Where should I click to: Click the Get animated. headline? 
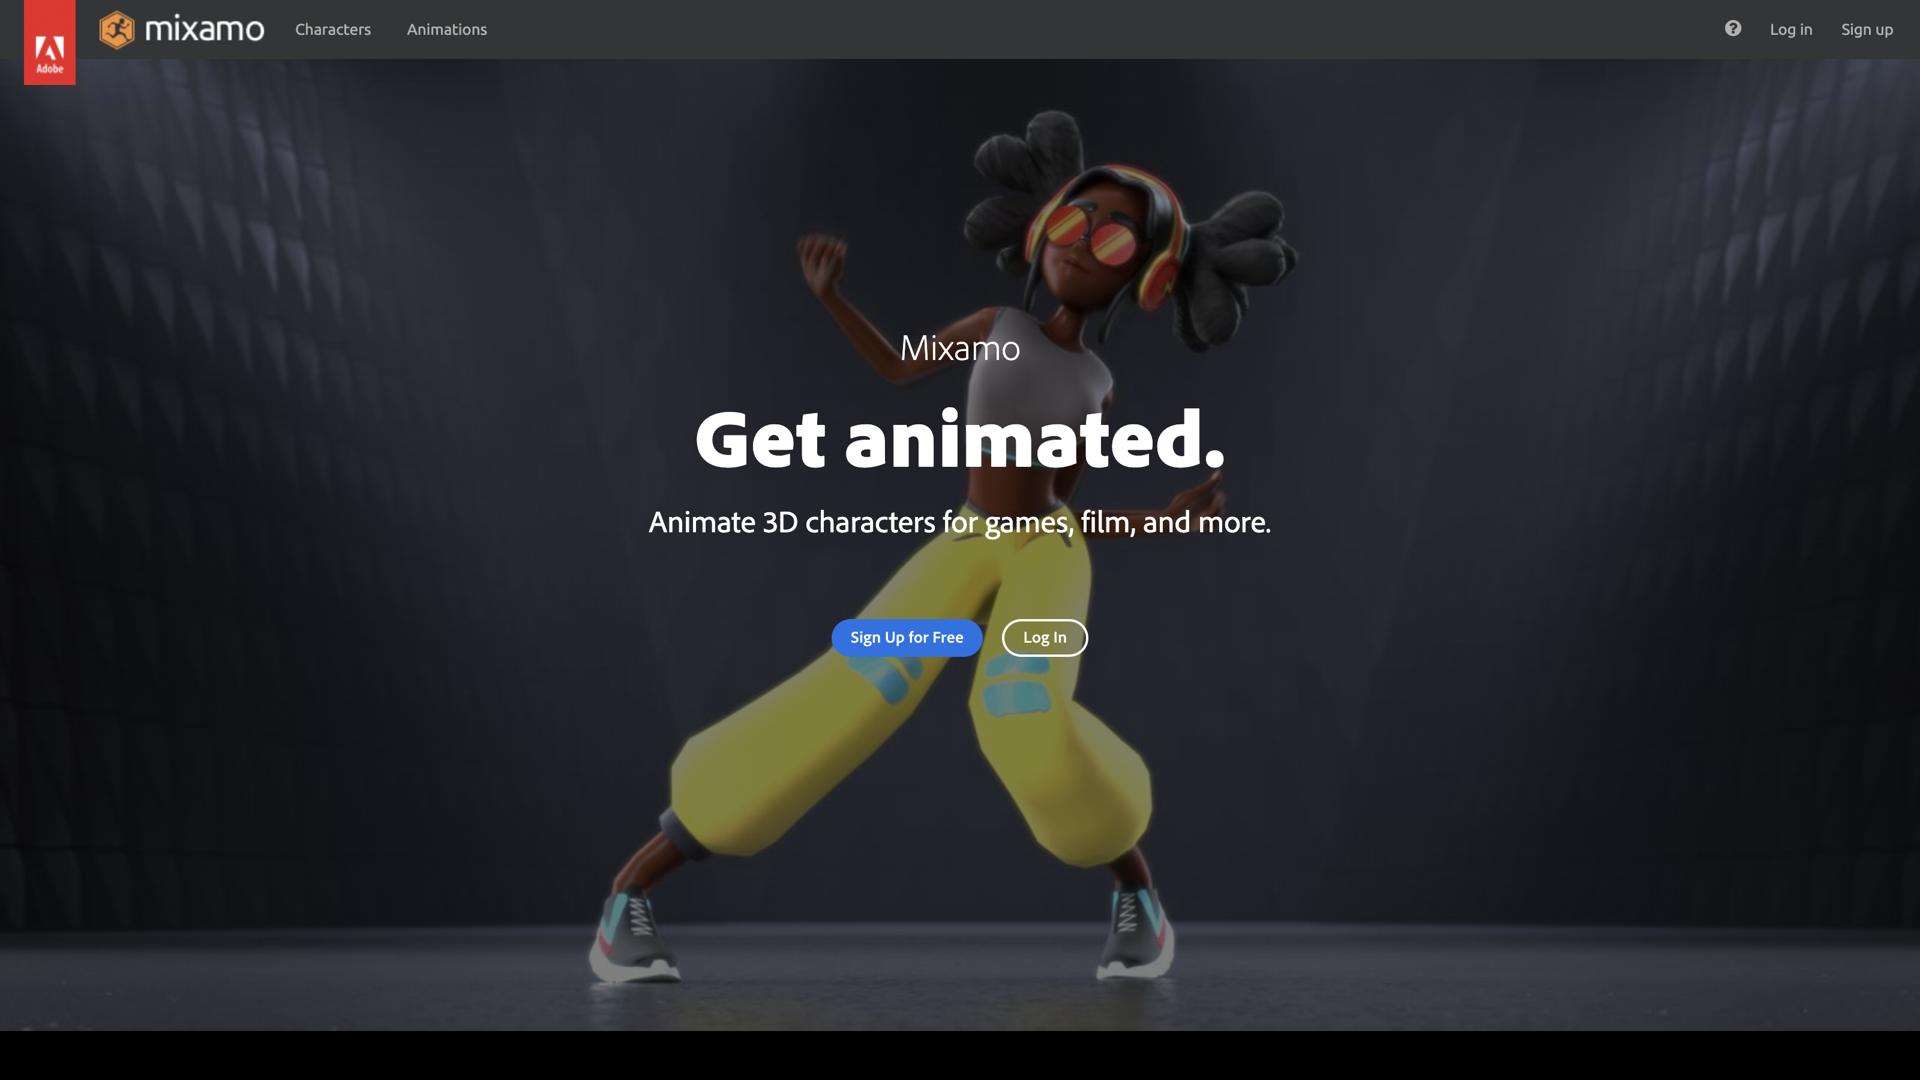[959, 440]
